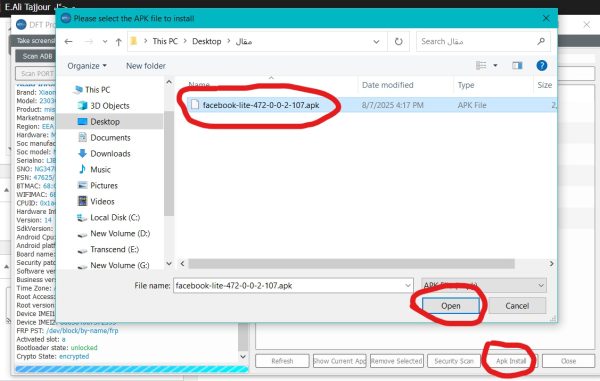Click Refresh in DFT Pro window
Image resolution: width=600 pixels, height=381 pixels.
(282, 361)
